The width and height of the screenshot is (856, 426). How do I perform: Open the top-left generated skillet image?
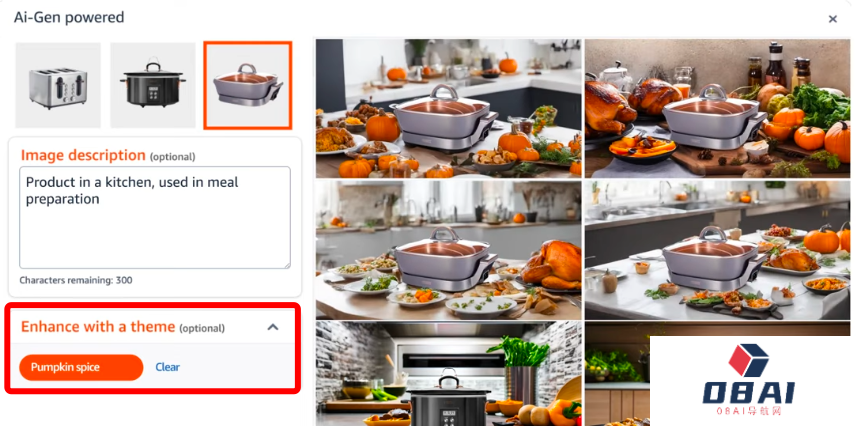coord(448,108)
